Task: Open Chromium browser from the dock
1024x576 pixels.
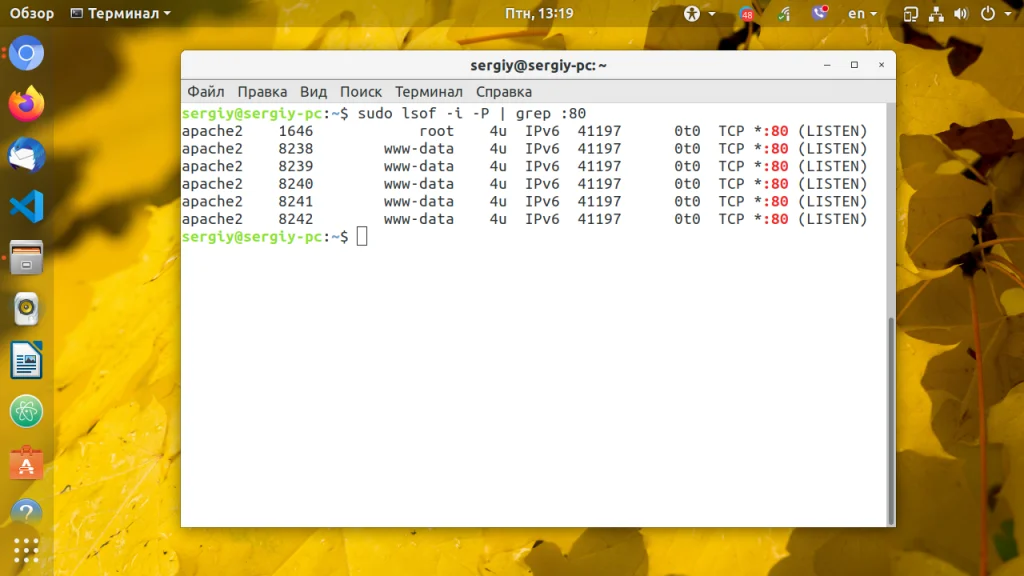Action: (x=26, y=53)
